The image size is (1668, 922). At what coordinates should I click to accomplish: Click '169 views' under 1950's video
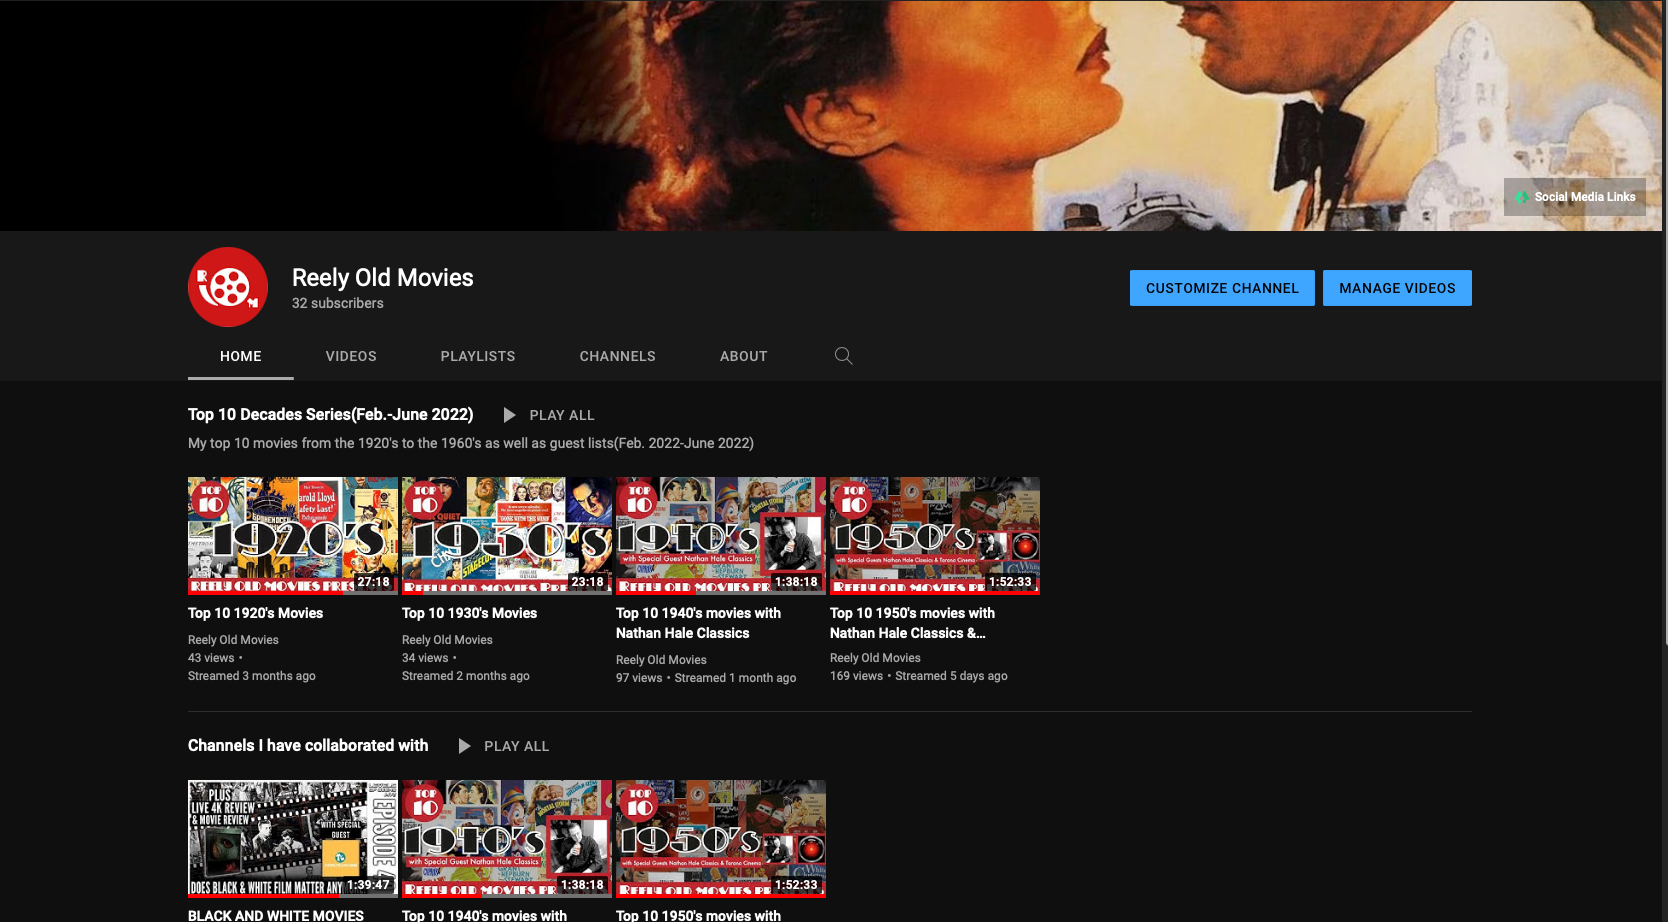(856, 676)
